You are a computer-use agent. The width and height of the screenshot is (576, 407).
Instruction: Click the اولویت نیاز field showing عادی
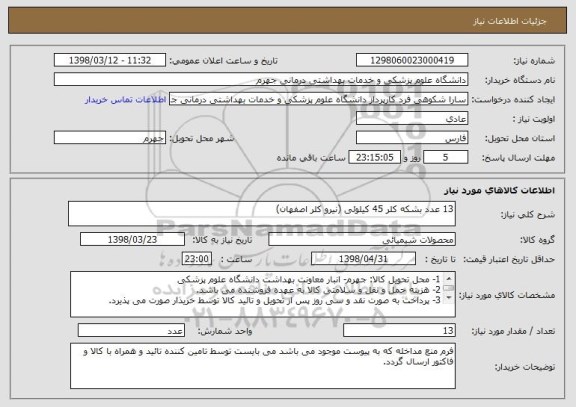tap(412, 119)
